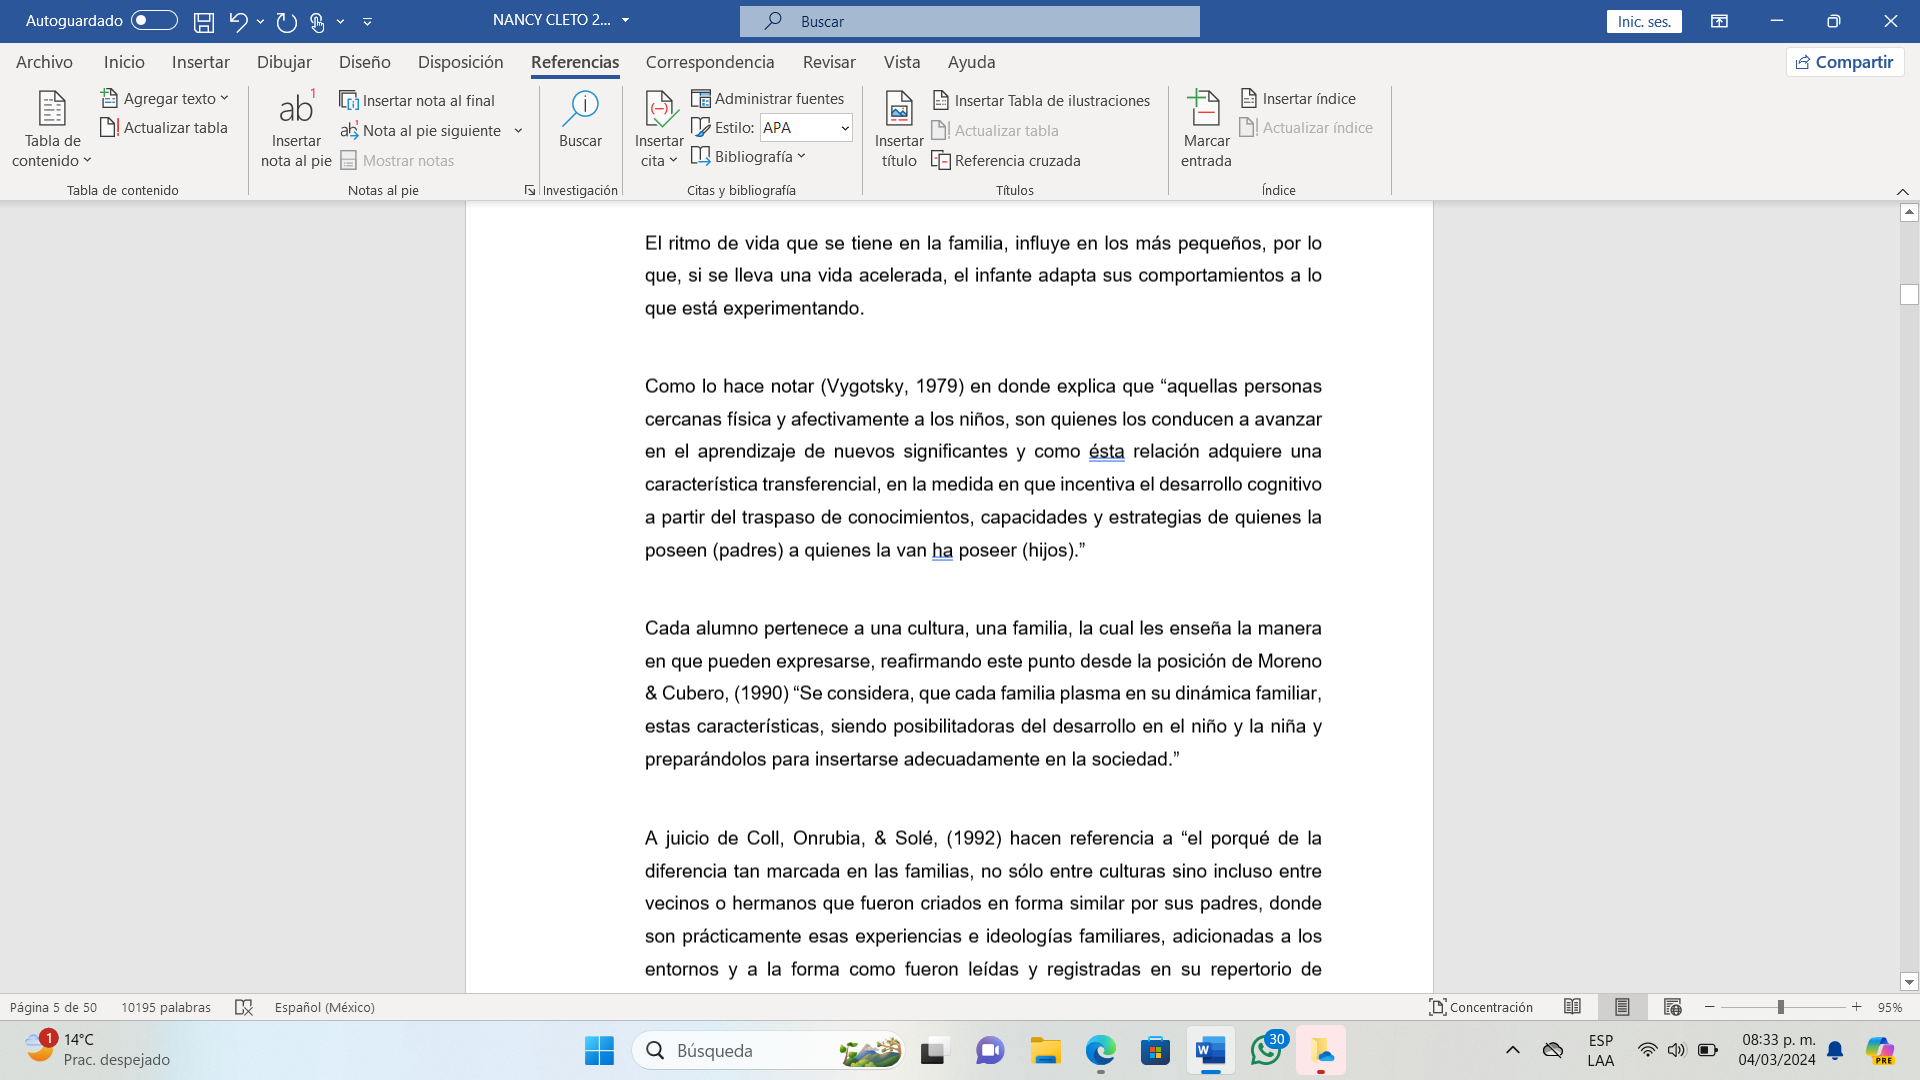
Task: Click Insertar nota al final
Action: pos(418,100)
